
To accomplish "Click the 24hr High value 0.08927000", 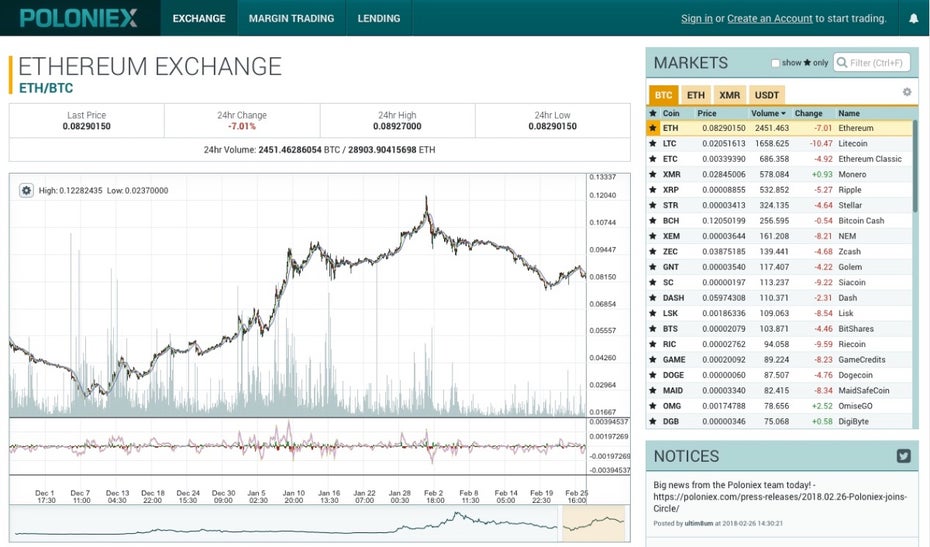I will tap(397, 126).
